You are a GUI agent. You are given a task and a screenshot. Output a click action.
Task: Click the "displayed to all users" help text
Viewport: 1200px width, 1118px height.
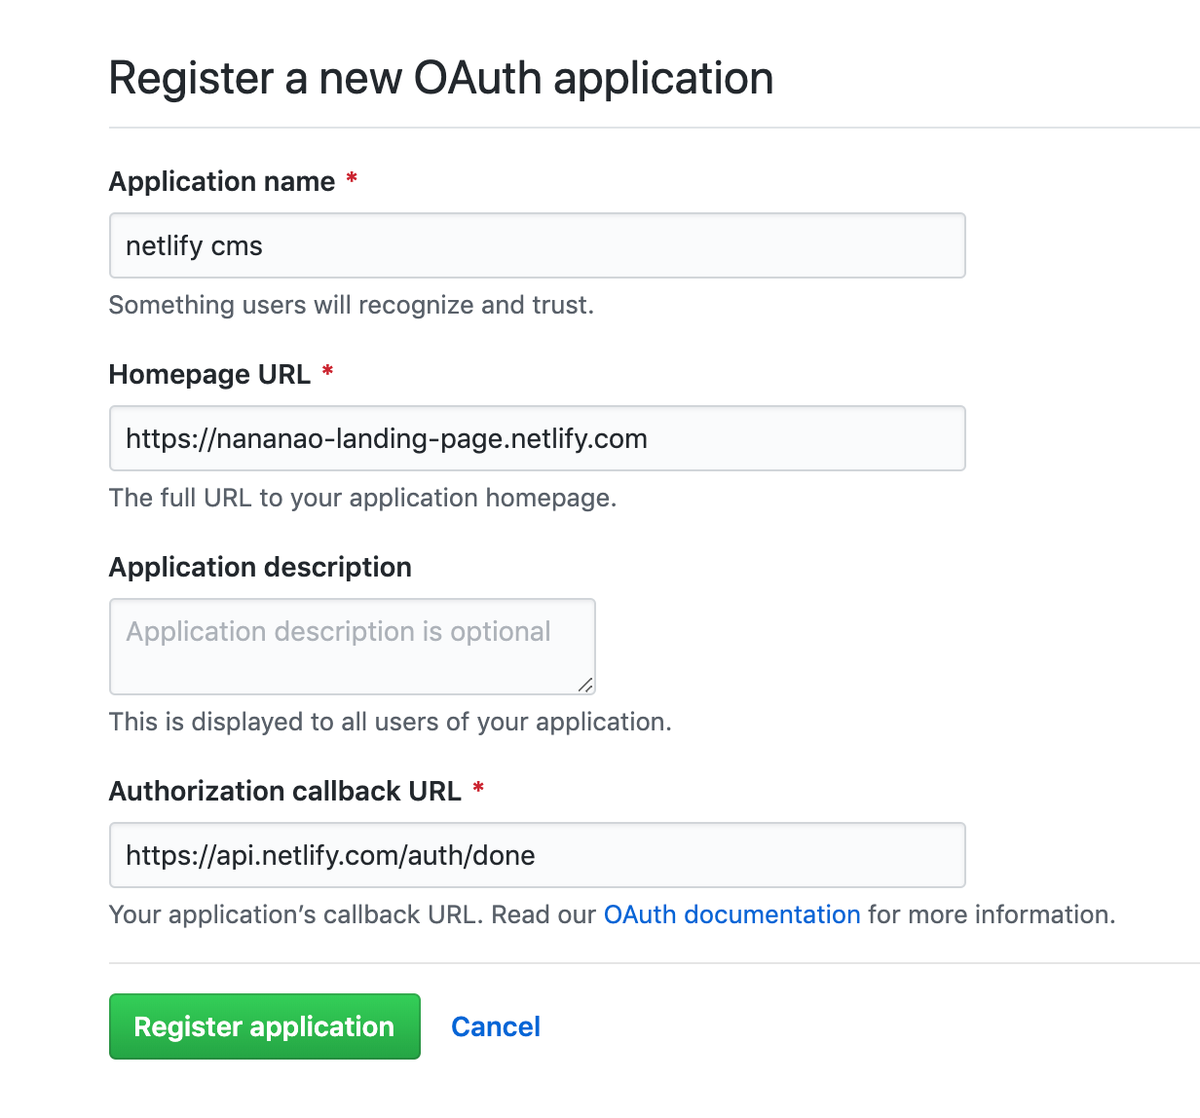point(390,722)
